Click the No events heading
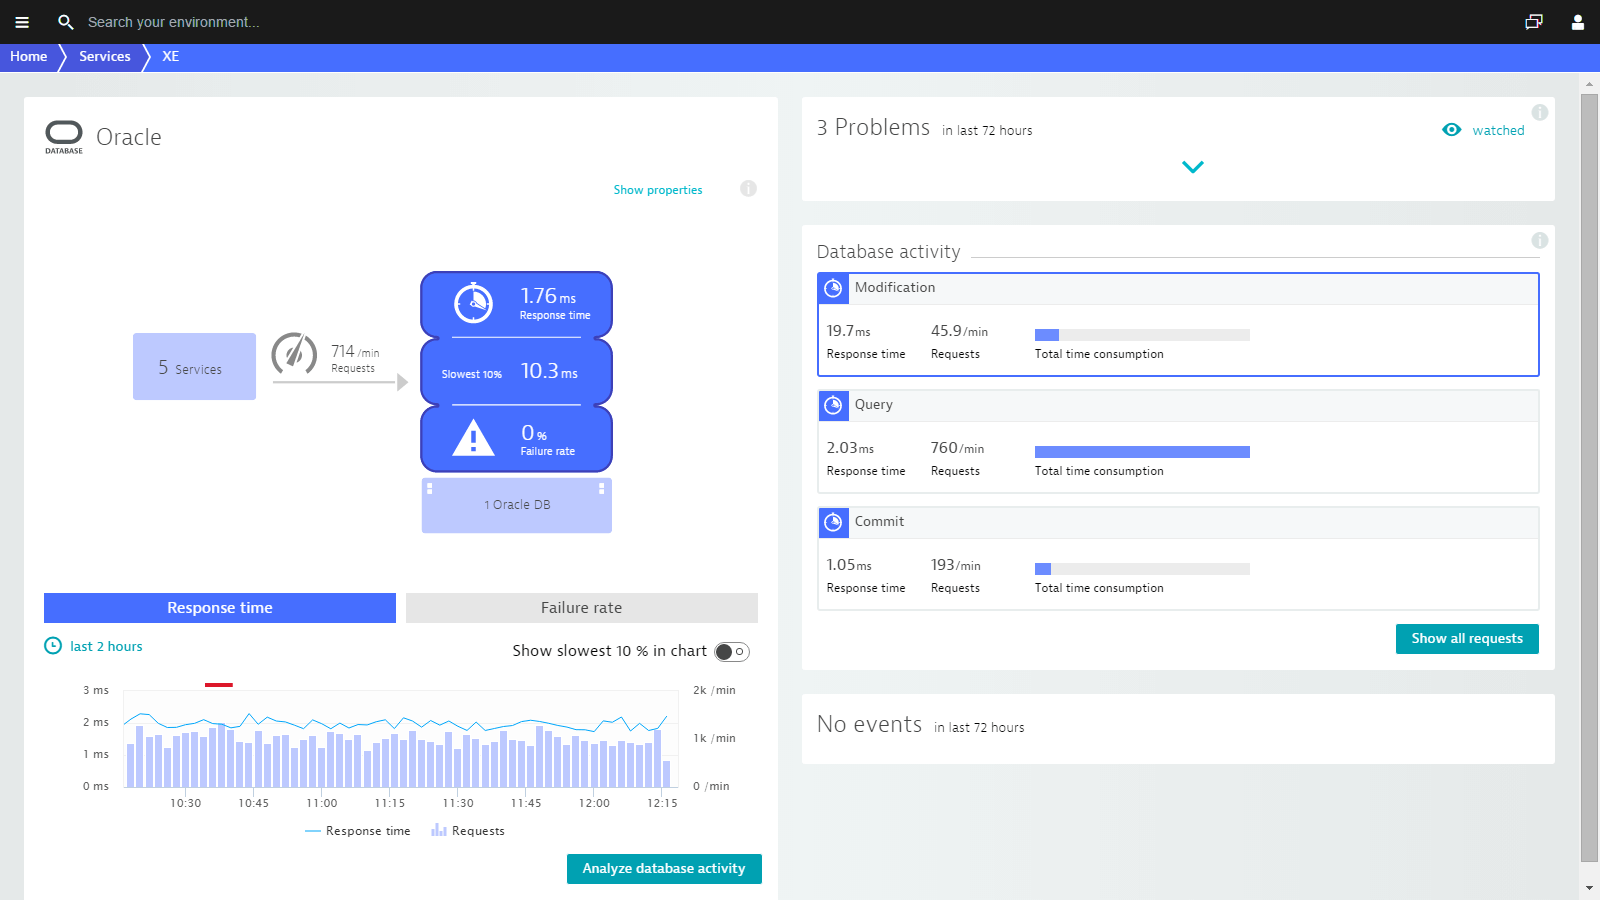The height and width of the screenshot is (900, 1600). pos(869,724)
